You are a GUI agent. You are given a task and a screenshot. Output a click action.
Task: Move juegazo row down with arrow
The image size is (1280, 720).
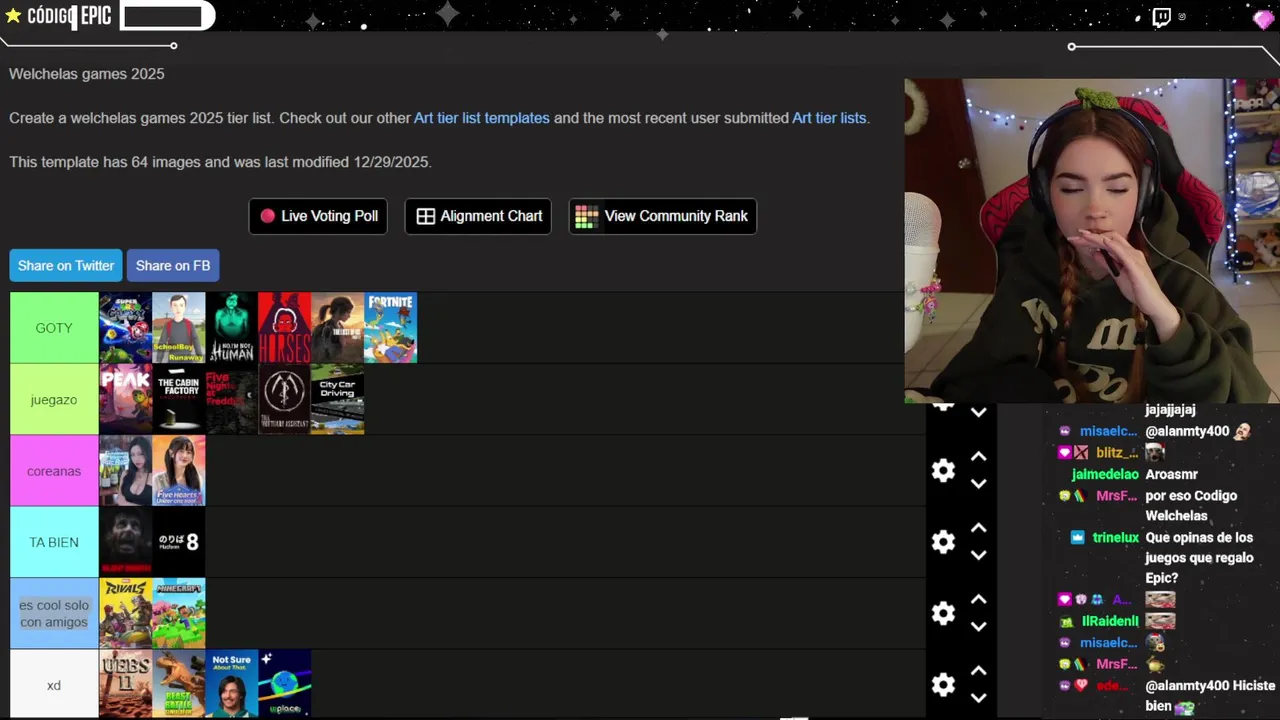tap(979, 412)
